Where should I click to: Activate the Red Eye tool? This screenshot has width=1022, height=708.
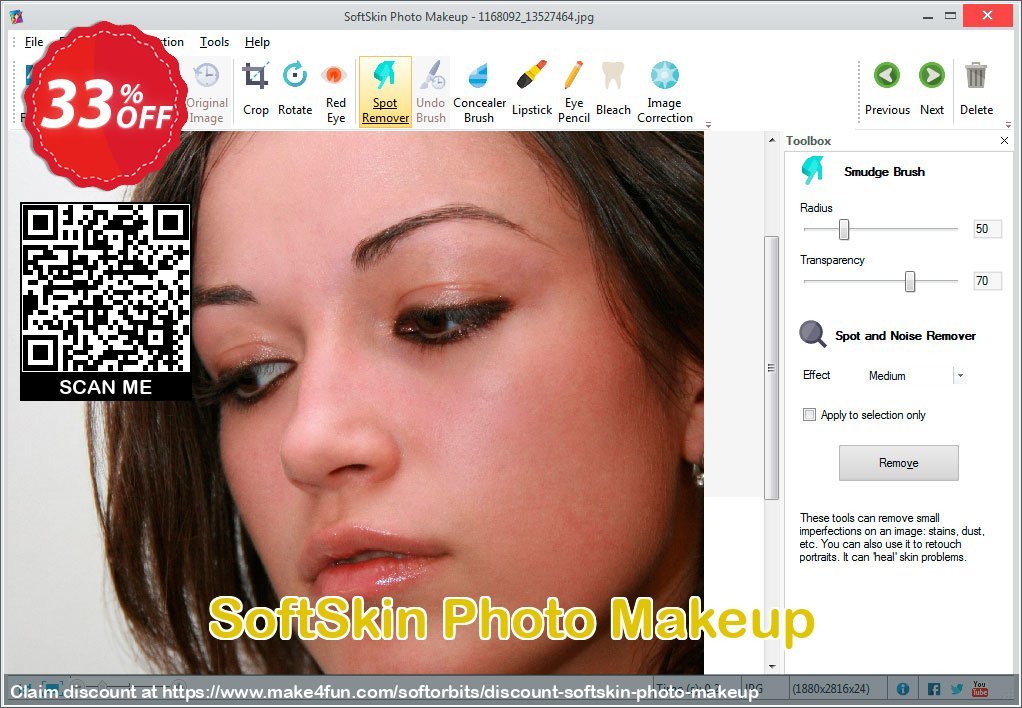tap(336, 90)
